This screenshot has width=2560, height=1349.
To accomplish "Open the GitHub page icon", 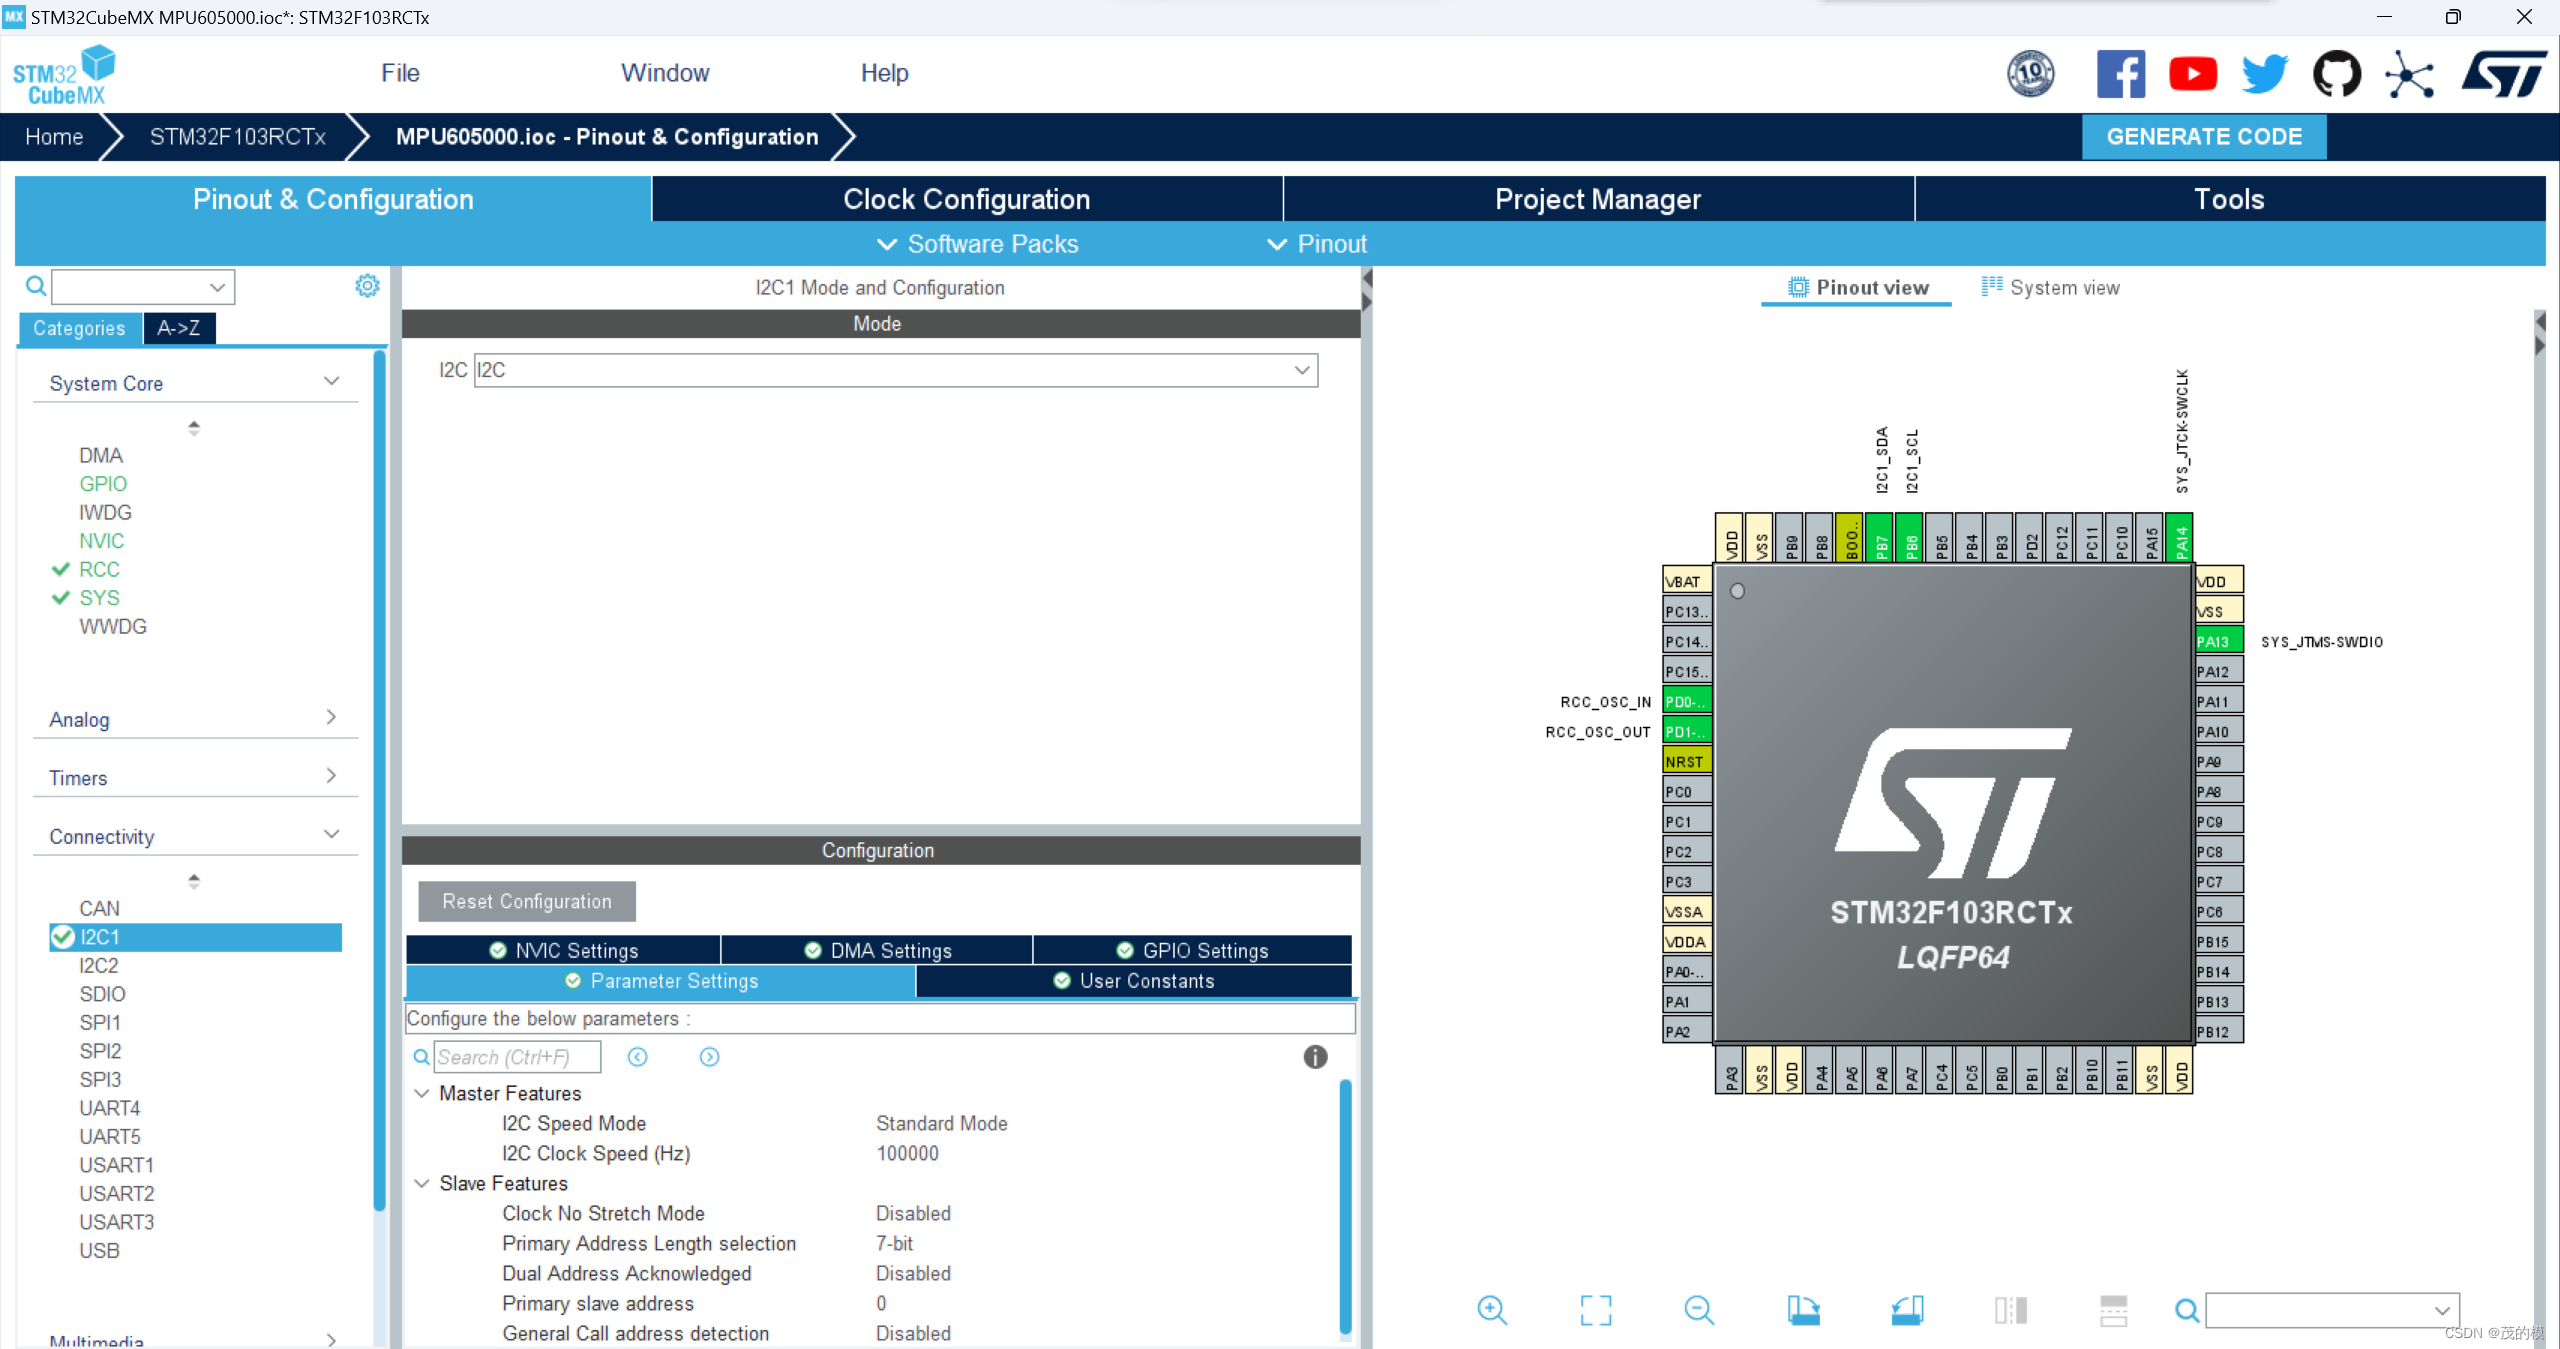I will (2338, 73).
